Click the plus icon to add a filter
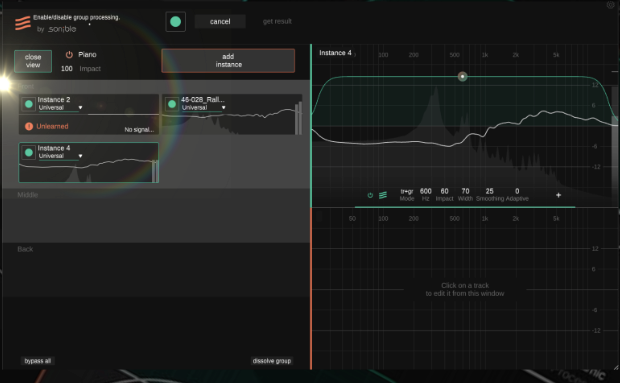620x383 pixels. pos(558,195)
